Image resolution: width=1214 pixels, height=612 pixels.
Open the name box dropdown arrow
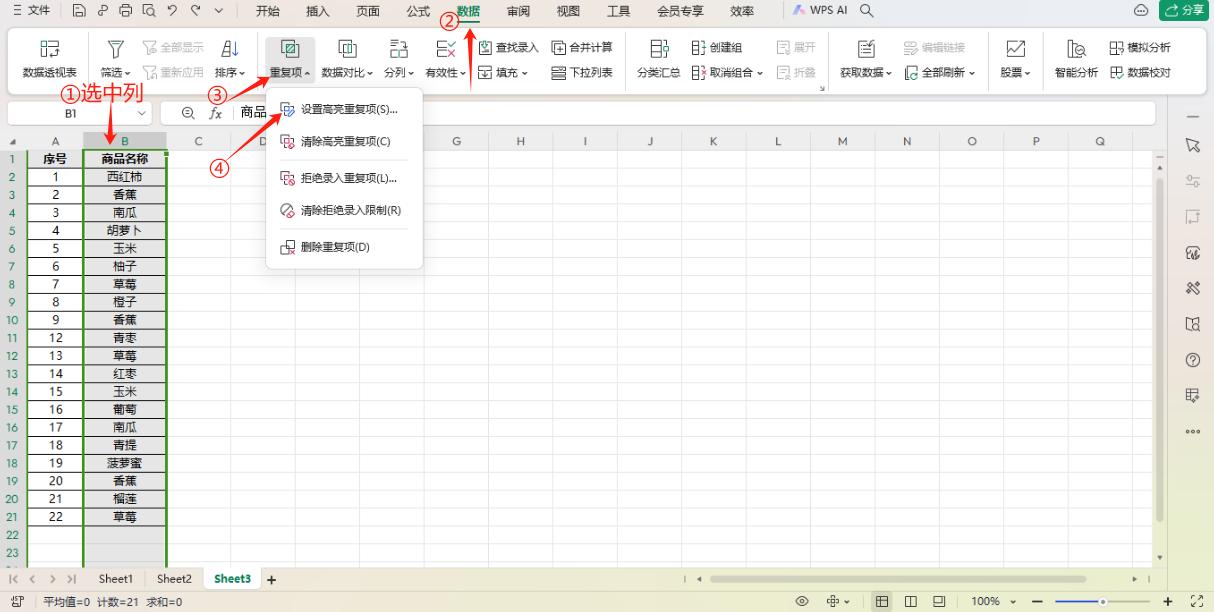(x=141, y=113)
